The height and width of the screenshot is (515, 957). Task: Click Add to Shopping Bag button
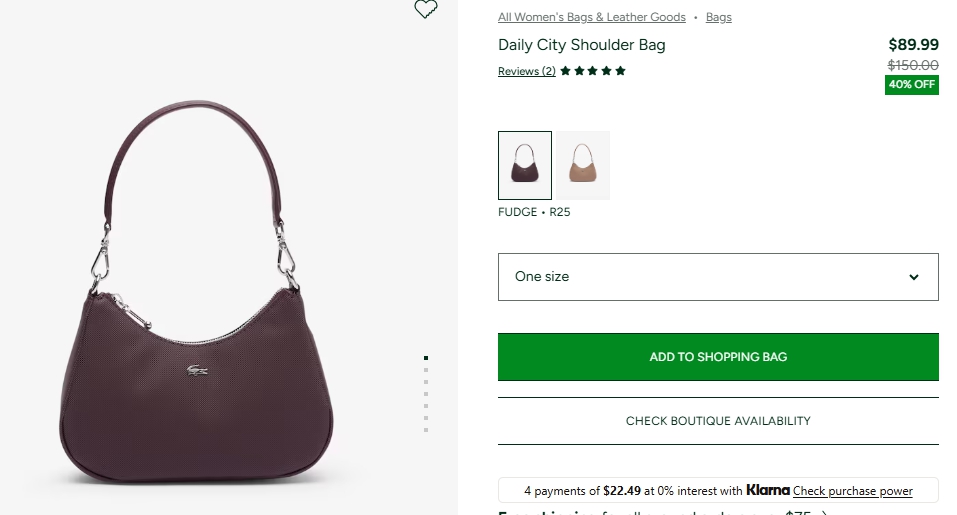(x=717, y=357)
